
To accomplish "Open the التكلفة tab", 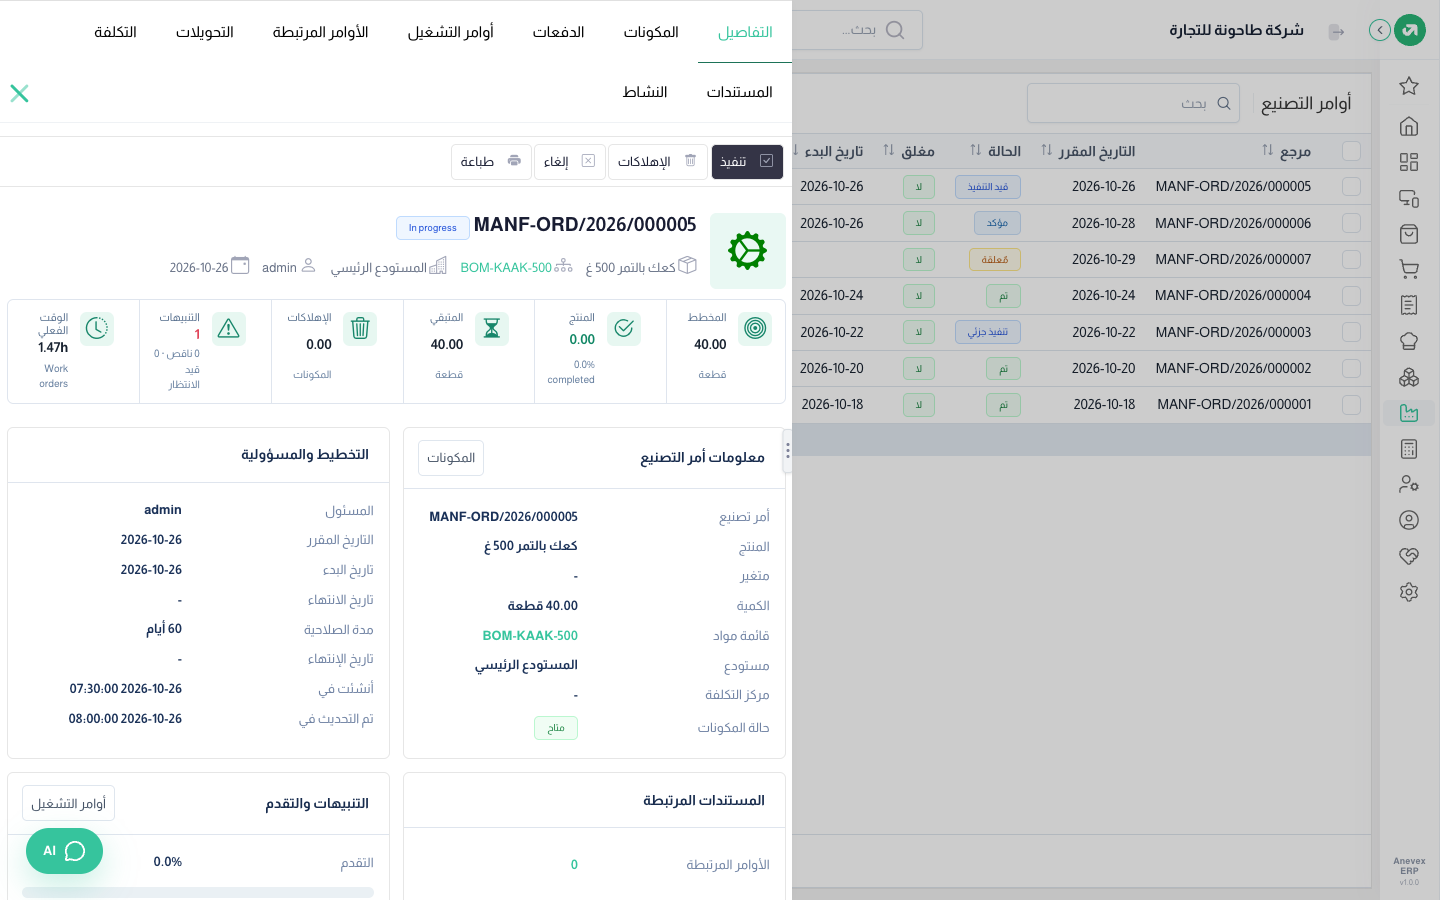I will pyautogui.click(x=115, y=32).
